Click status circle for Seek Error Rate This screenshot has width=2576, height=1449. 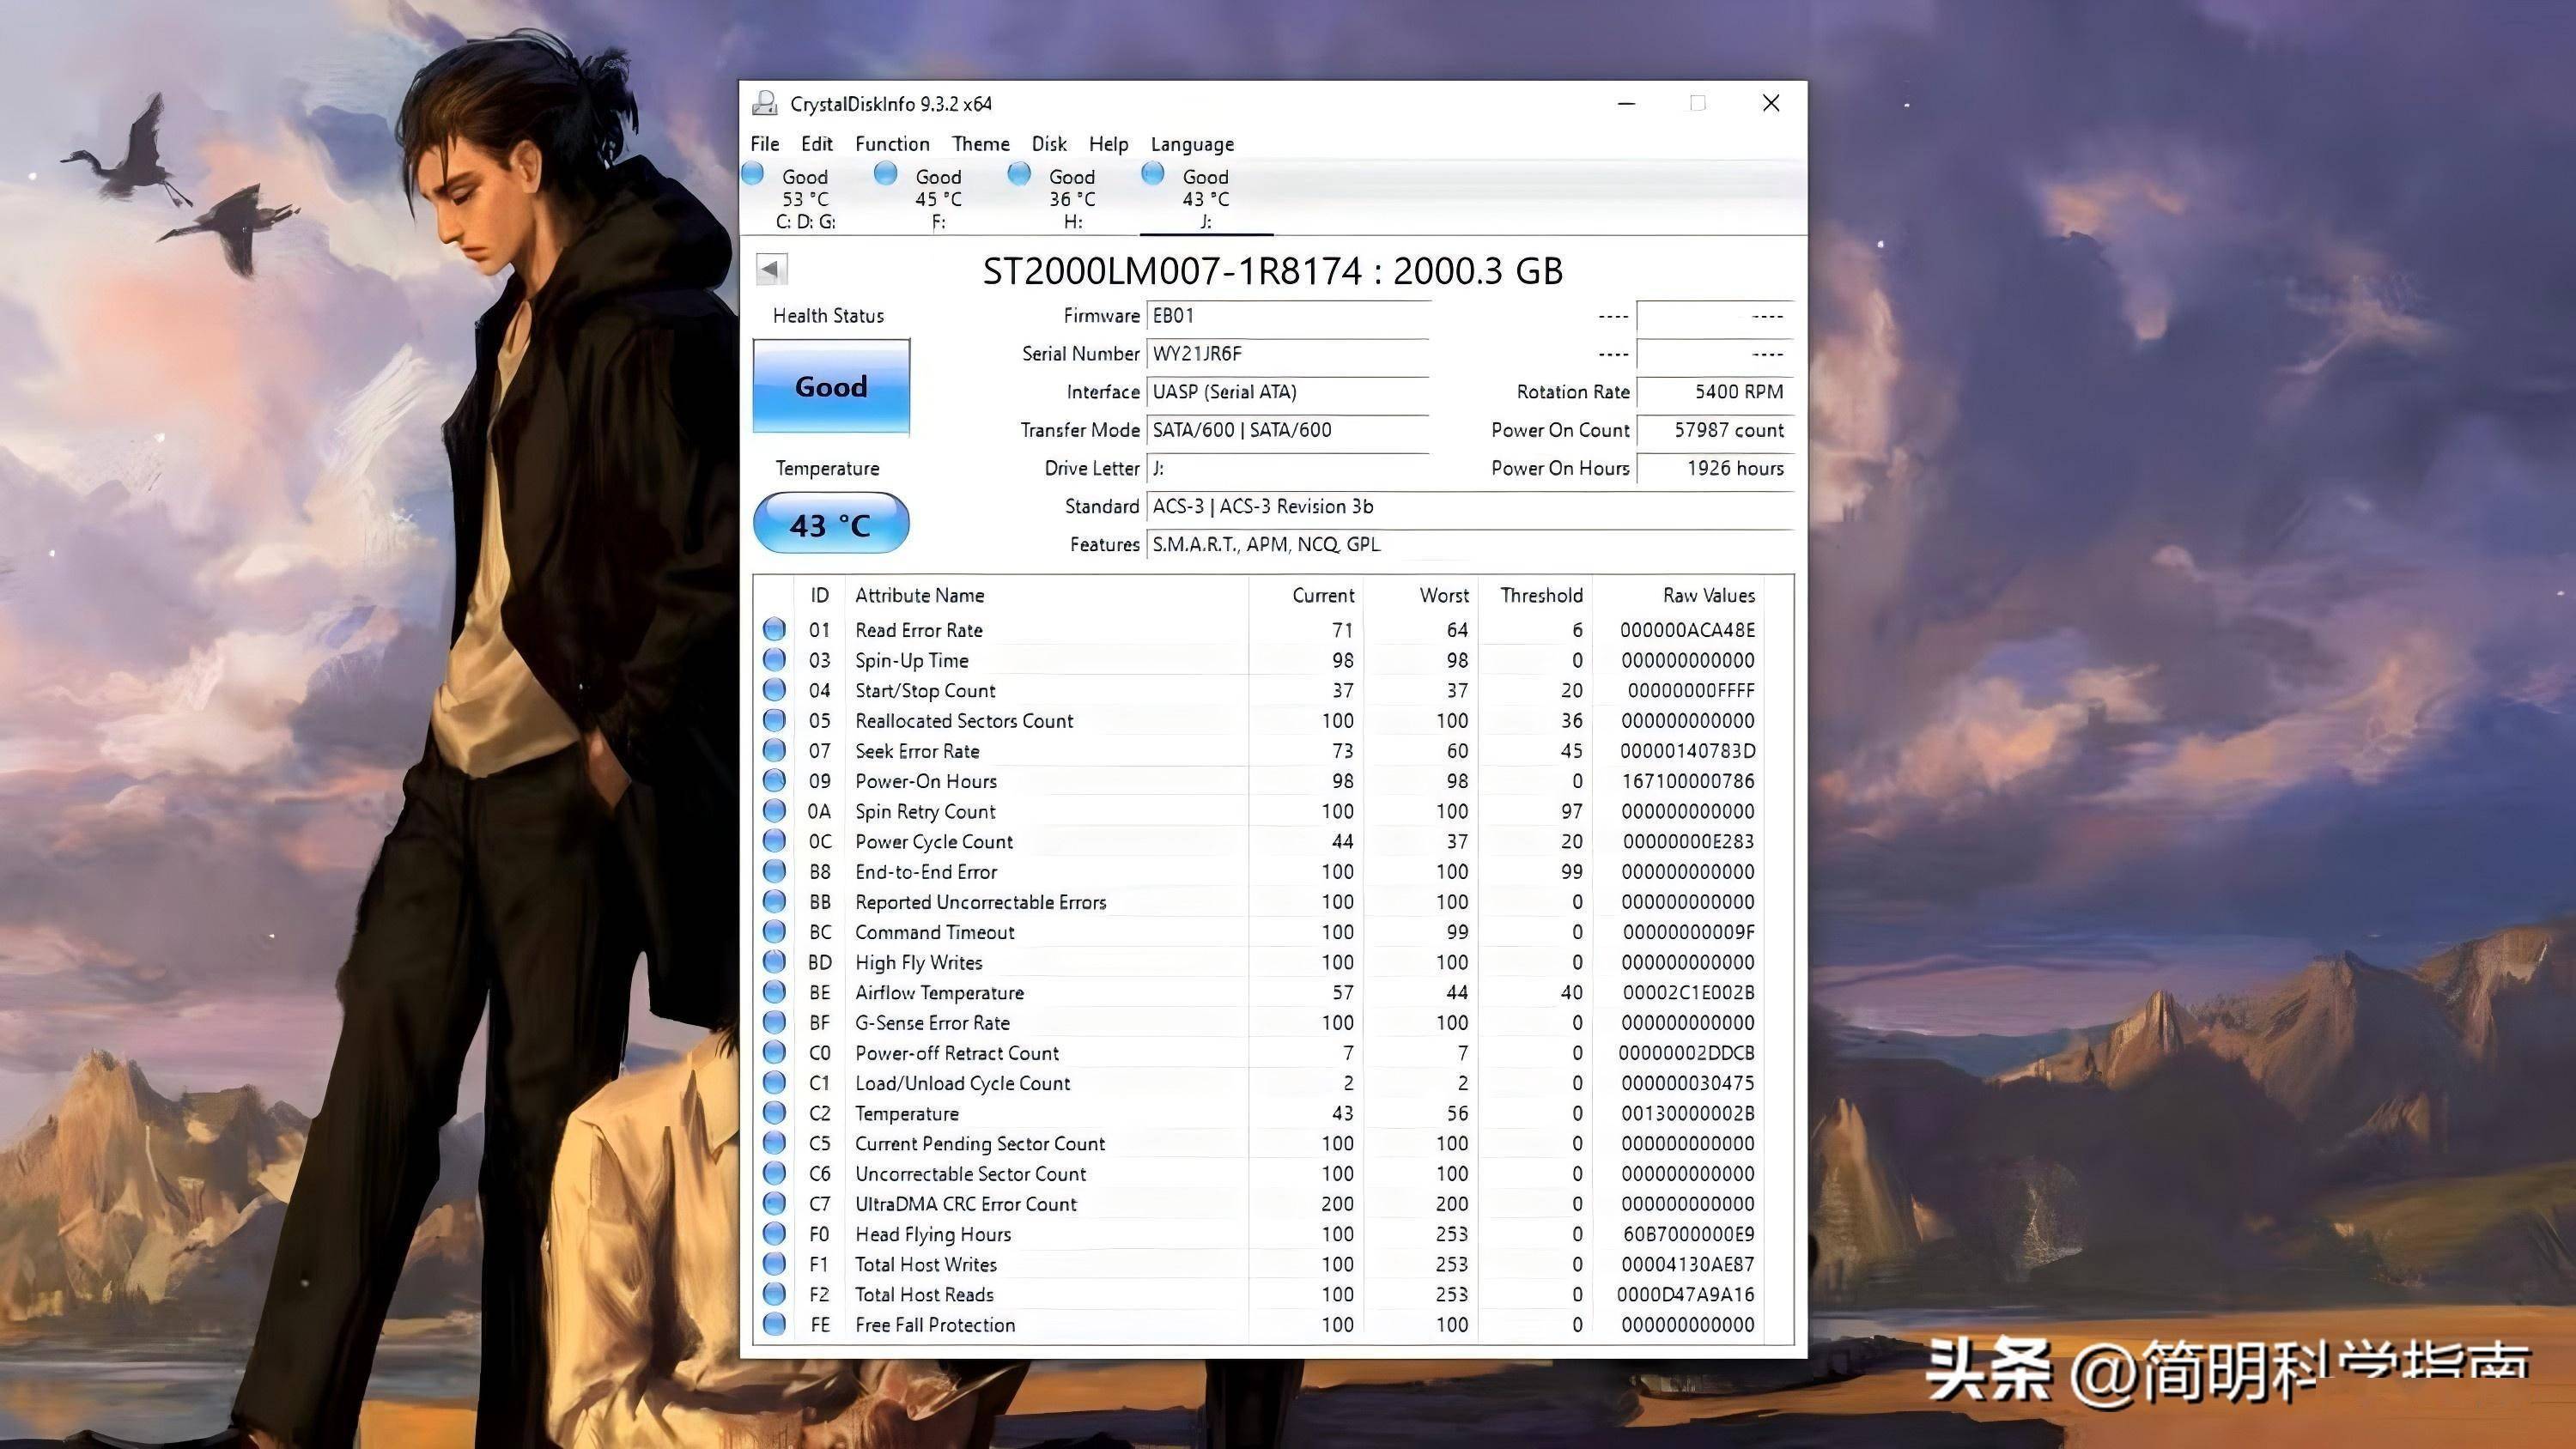click(774, 751)
